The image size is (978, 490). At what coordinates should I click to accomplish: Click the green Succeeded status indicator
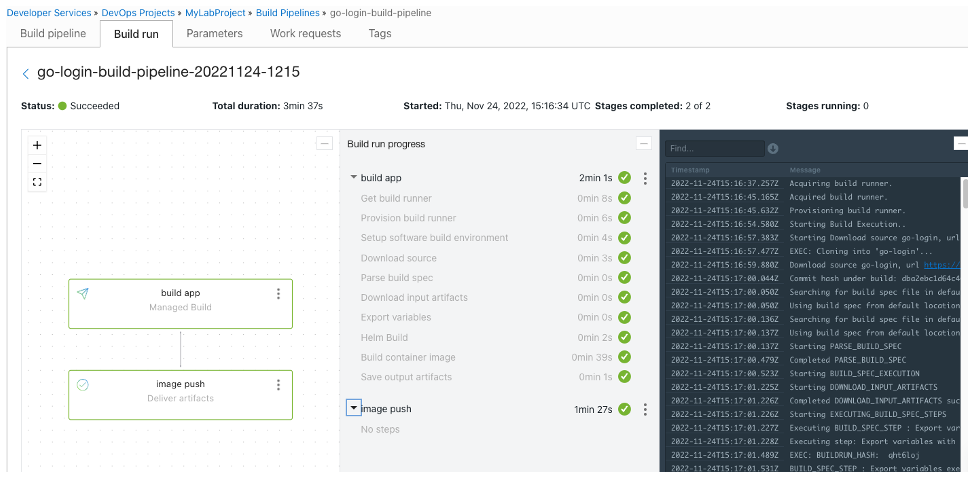click(62, 106)
